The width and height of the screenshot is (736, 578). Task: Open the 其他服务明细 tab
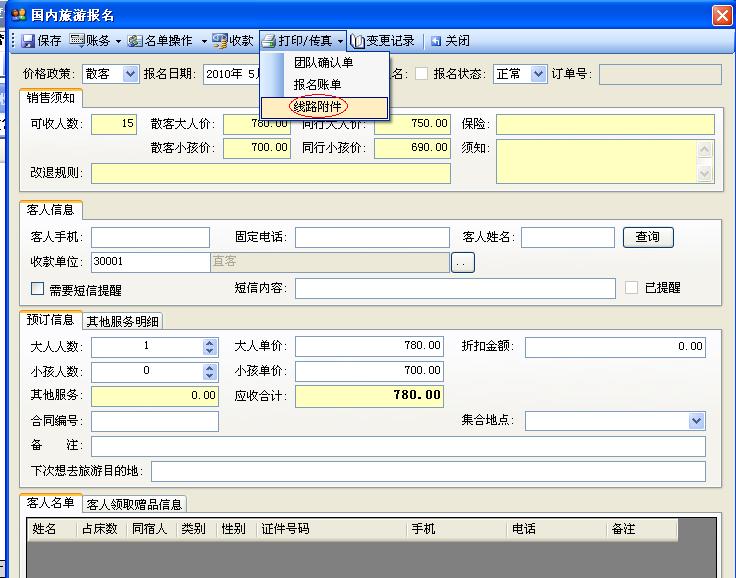point(123,321)
